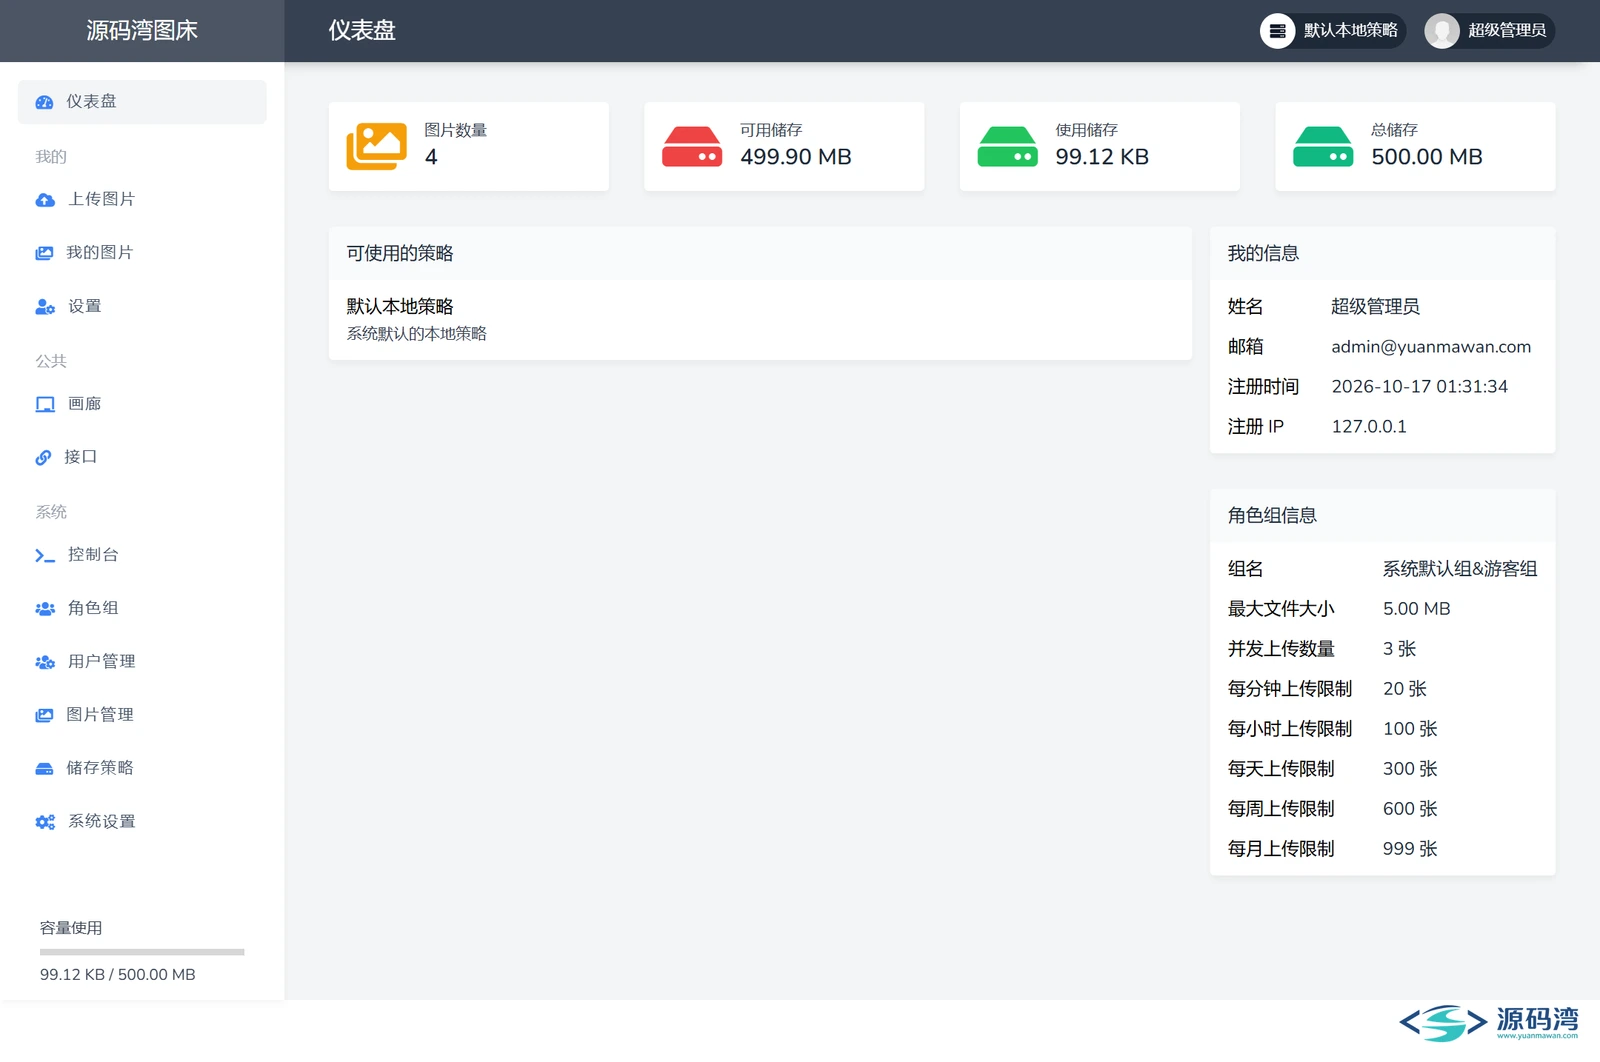Click the user gear icon beside 设置
The image size is (1600, 1062).
tap(45, 307)
